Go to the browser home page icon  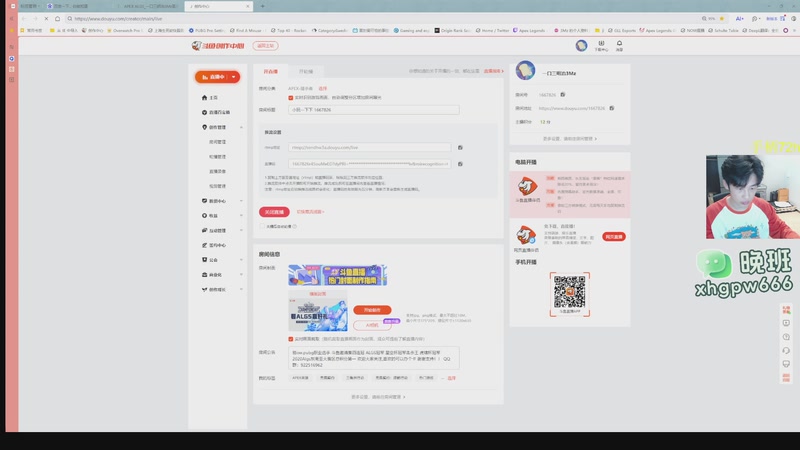pos(58,19)
